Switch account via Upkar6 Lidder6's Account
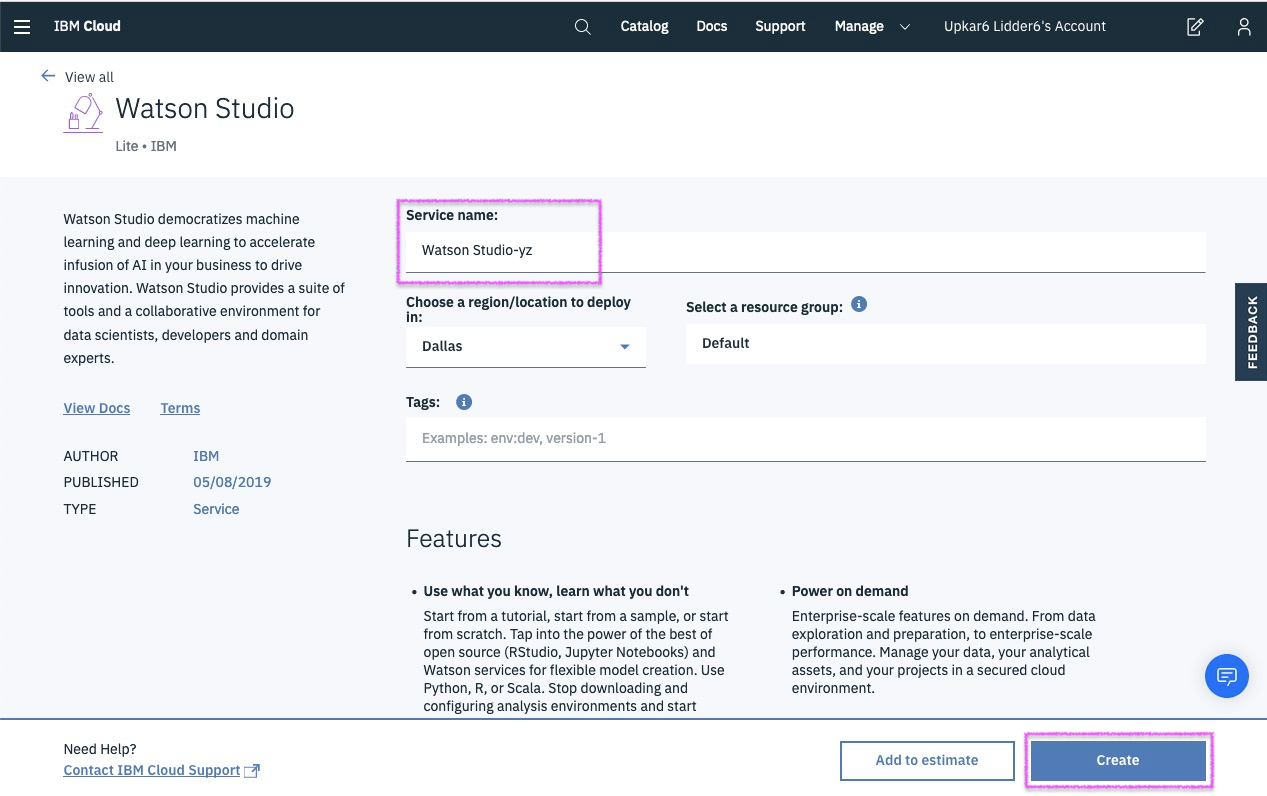The image size is (1267, 796). [1025, 26]
